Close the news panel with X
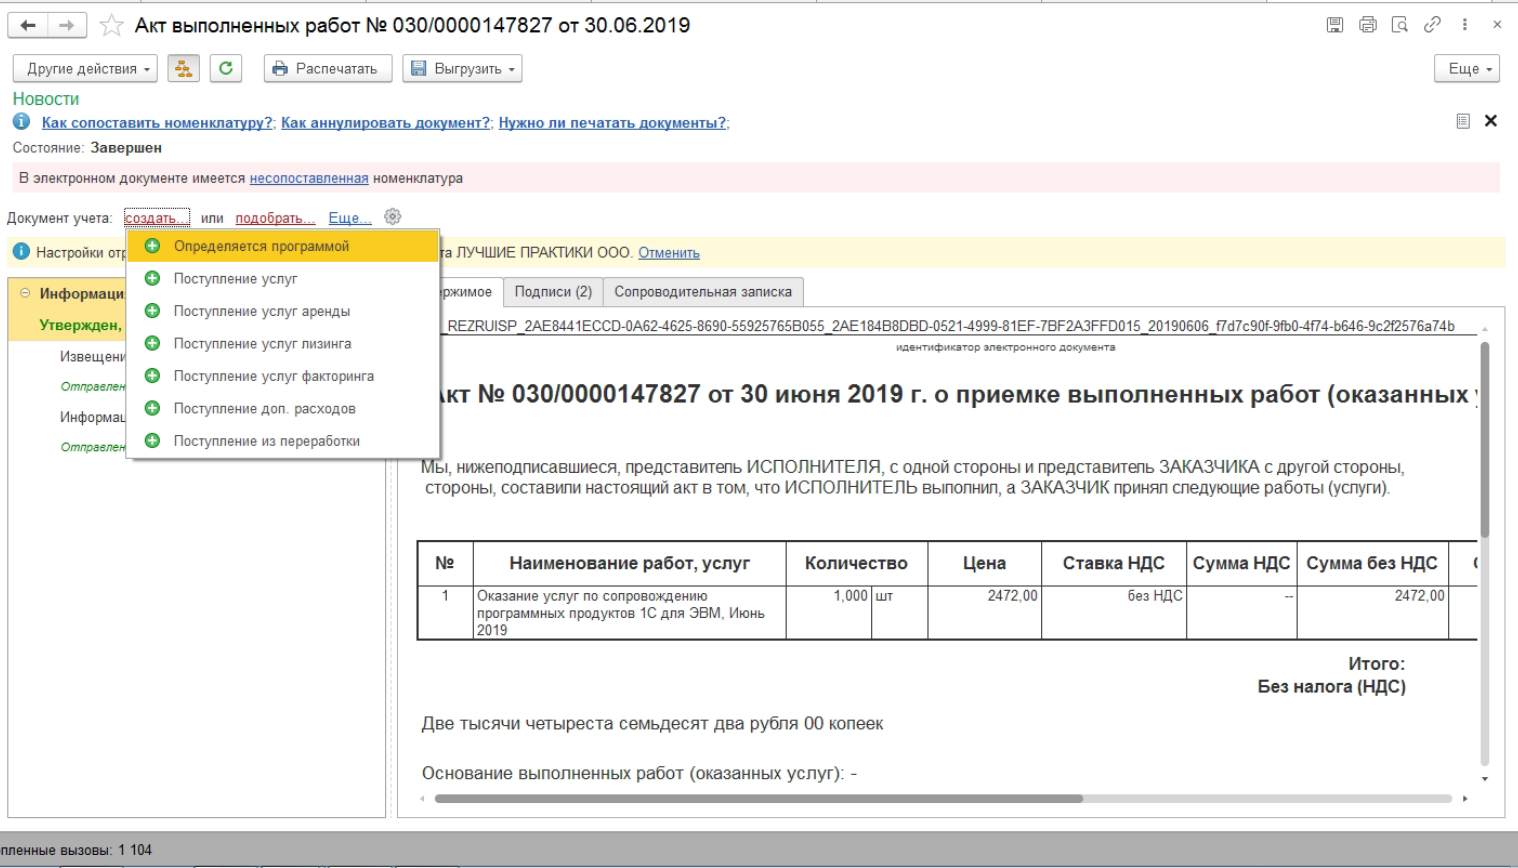The height and width of the screenshot is (868, 1518). [1490, 121]
